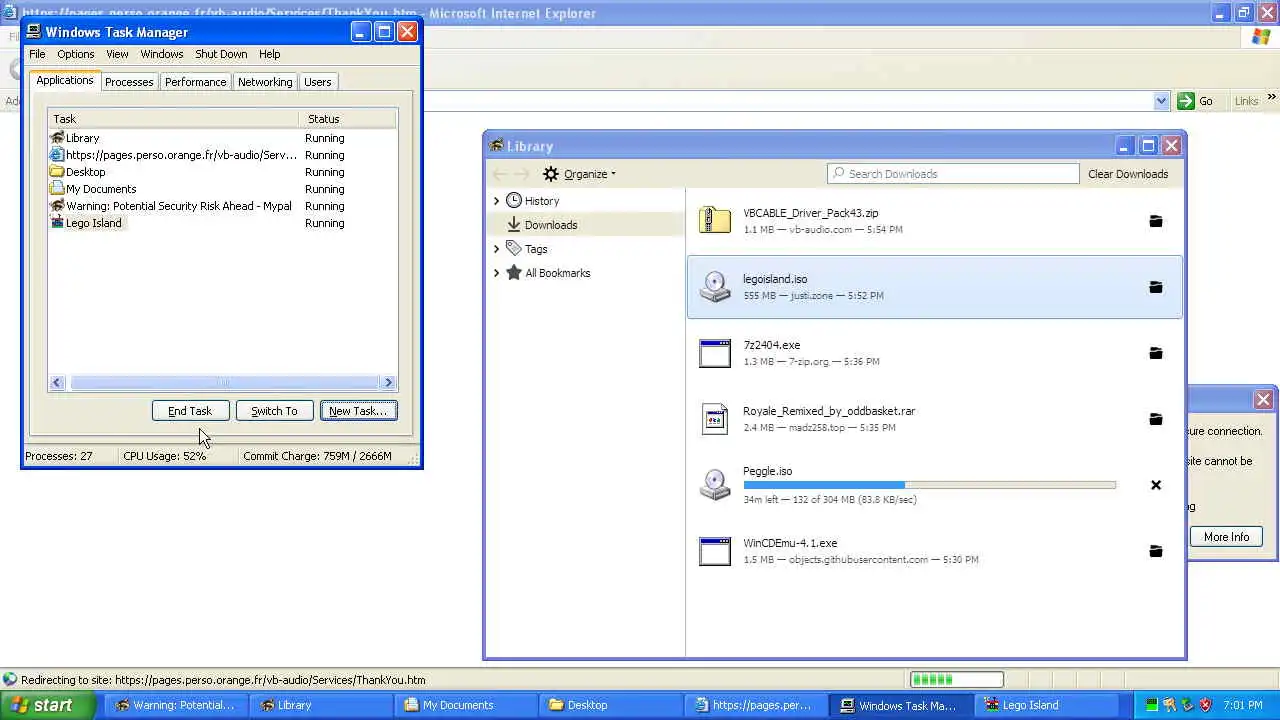Open containing folder for legoisland.iso
The image size is (1280, 720).
coord(1155,287)
